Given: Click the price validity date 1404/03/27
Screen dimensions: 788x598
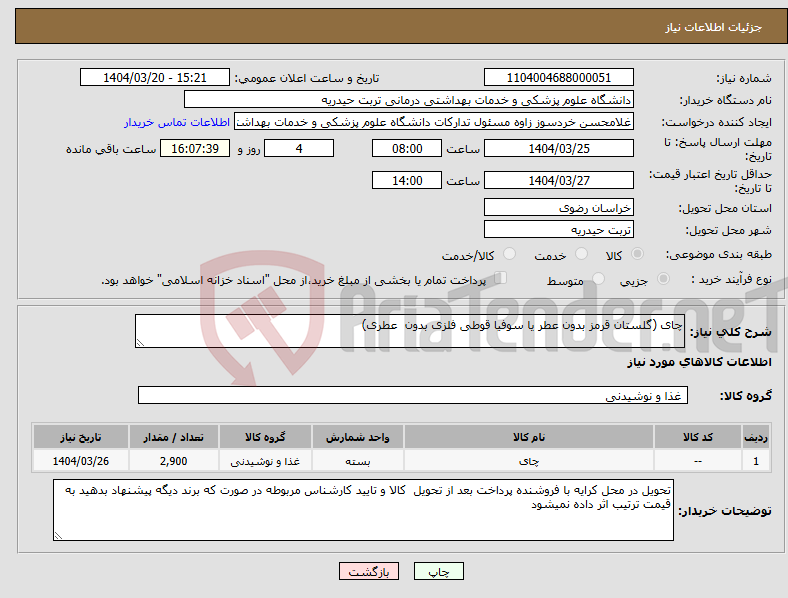Looking at the screenshot, I should point(558,180).
